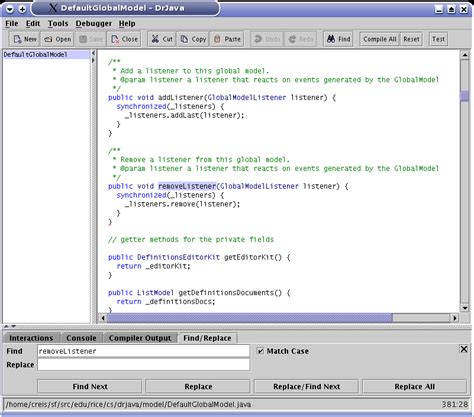Open a file with the Open icon
The height and width of the screenshot is (417, 474).
tap(49, 39)
